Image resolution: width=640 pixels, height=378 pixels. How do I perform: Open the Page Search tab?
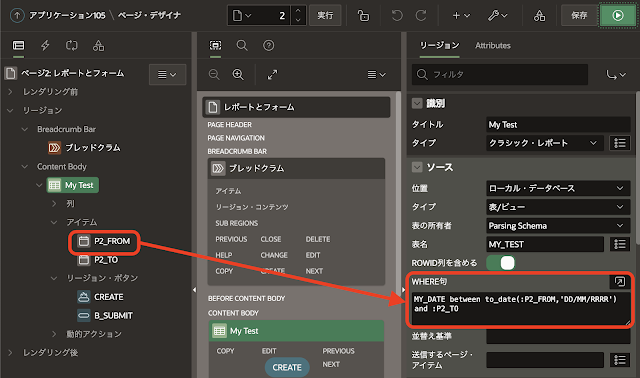pos(242,45)
